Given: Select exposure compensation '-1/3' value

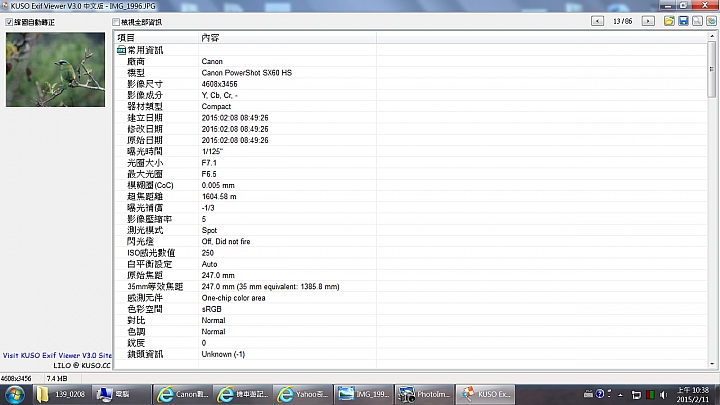Looking at the screenshot, I should tap(208, 208).
